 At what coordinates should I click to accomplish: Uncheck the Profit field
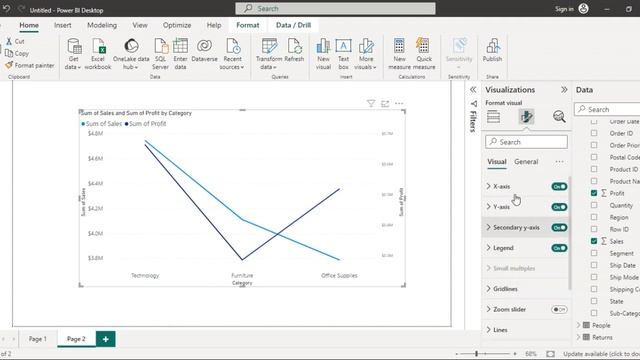point(594,193)
